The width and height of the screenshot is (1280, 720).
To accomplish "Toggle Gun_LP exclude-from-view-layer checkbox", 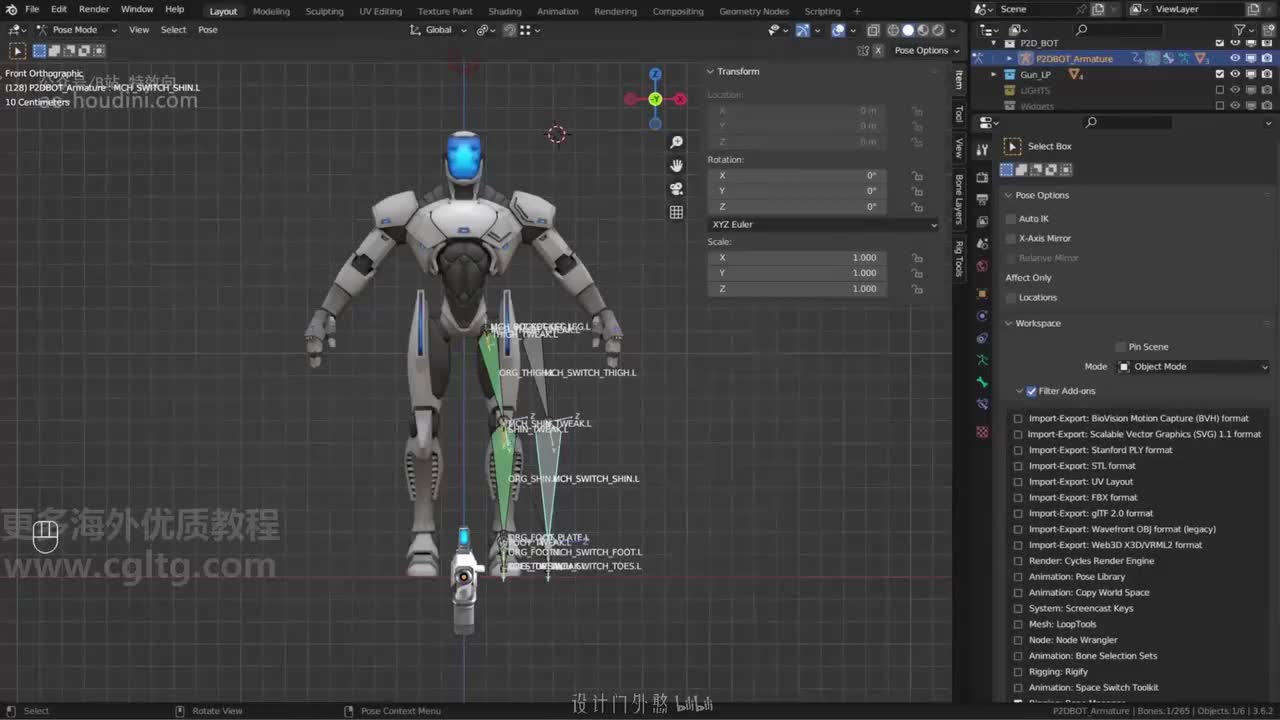I will pos(1219,75).
